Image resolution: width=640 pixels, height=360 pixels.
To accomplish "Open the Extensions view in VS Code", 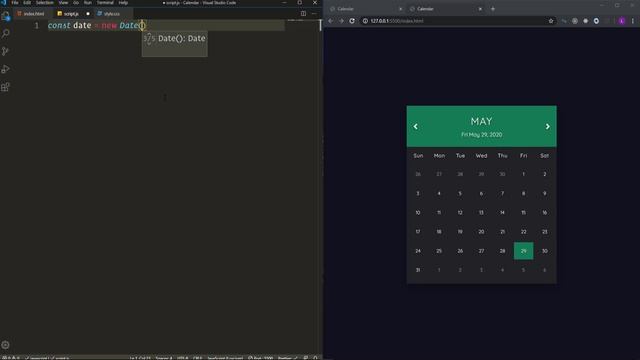I will pos(6,87).
